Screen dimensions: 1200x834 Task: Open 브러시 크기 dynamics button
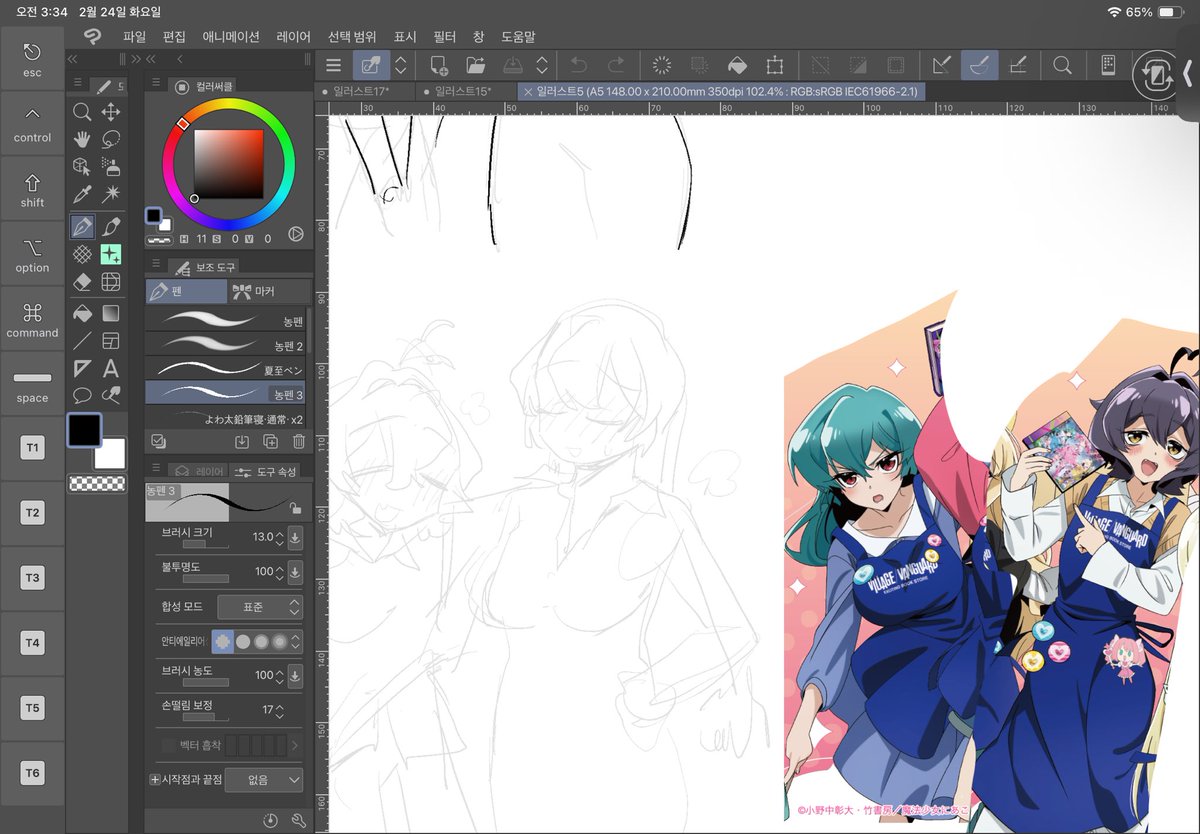[x=295, y=537]
